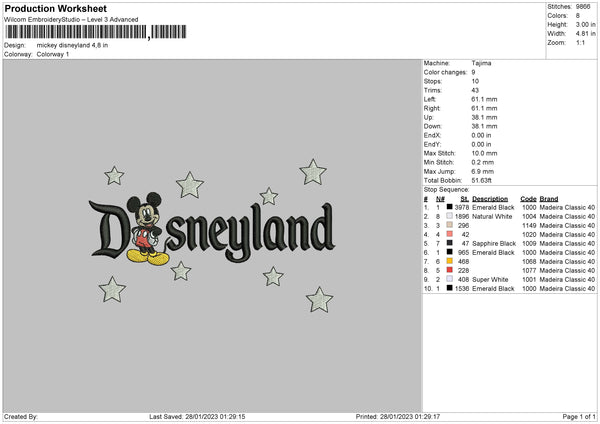Click the St. column header

465,199
